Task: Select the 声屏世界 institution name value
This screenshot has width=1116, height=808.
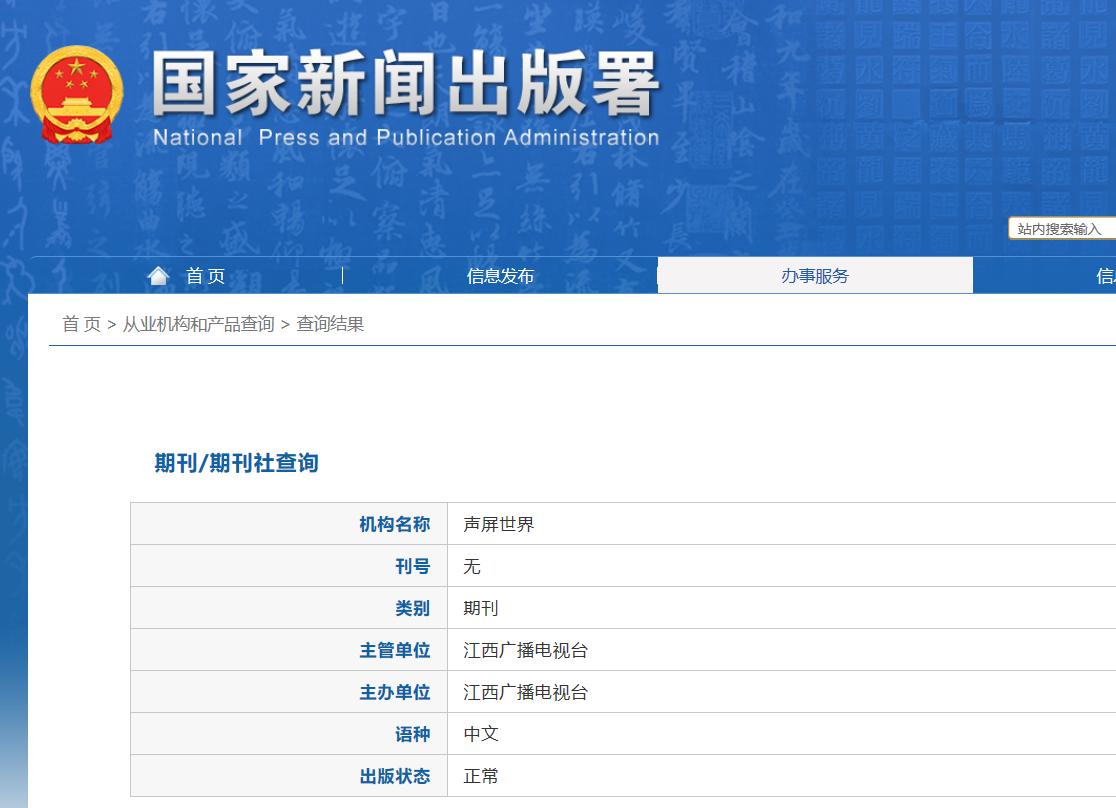Action: [x=499, y=524]
